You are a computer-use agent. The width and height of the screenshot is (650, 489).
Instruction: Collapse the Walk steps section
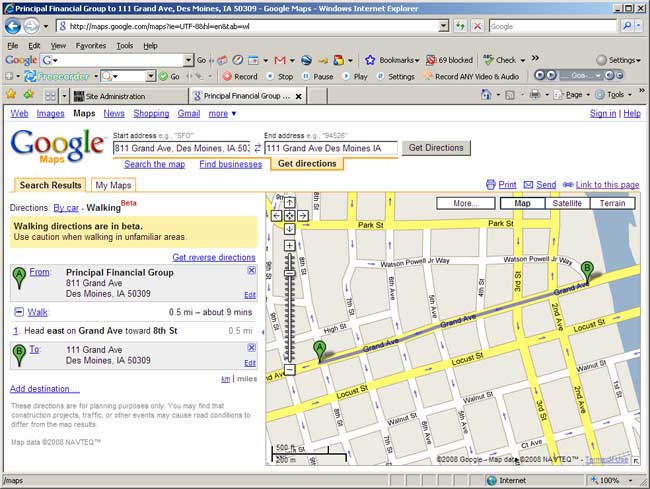tap(19, 312)
